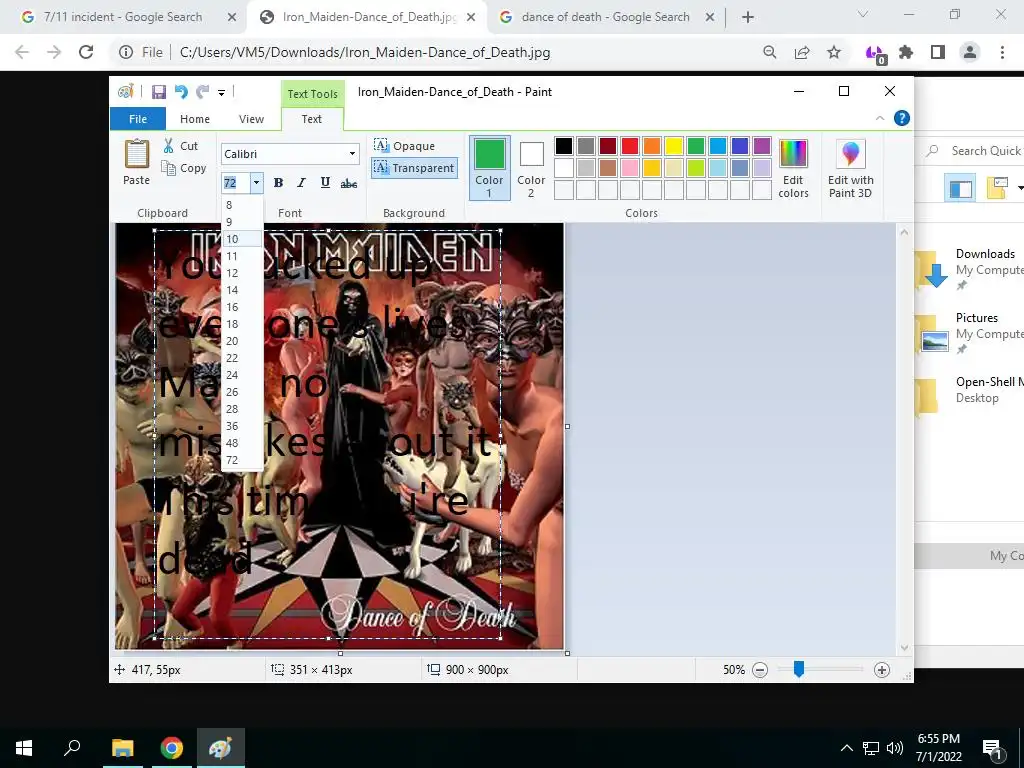Copy the selection in Paint

(184, 168)
